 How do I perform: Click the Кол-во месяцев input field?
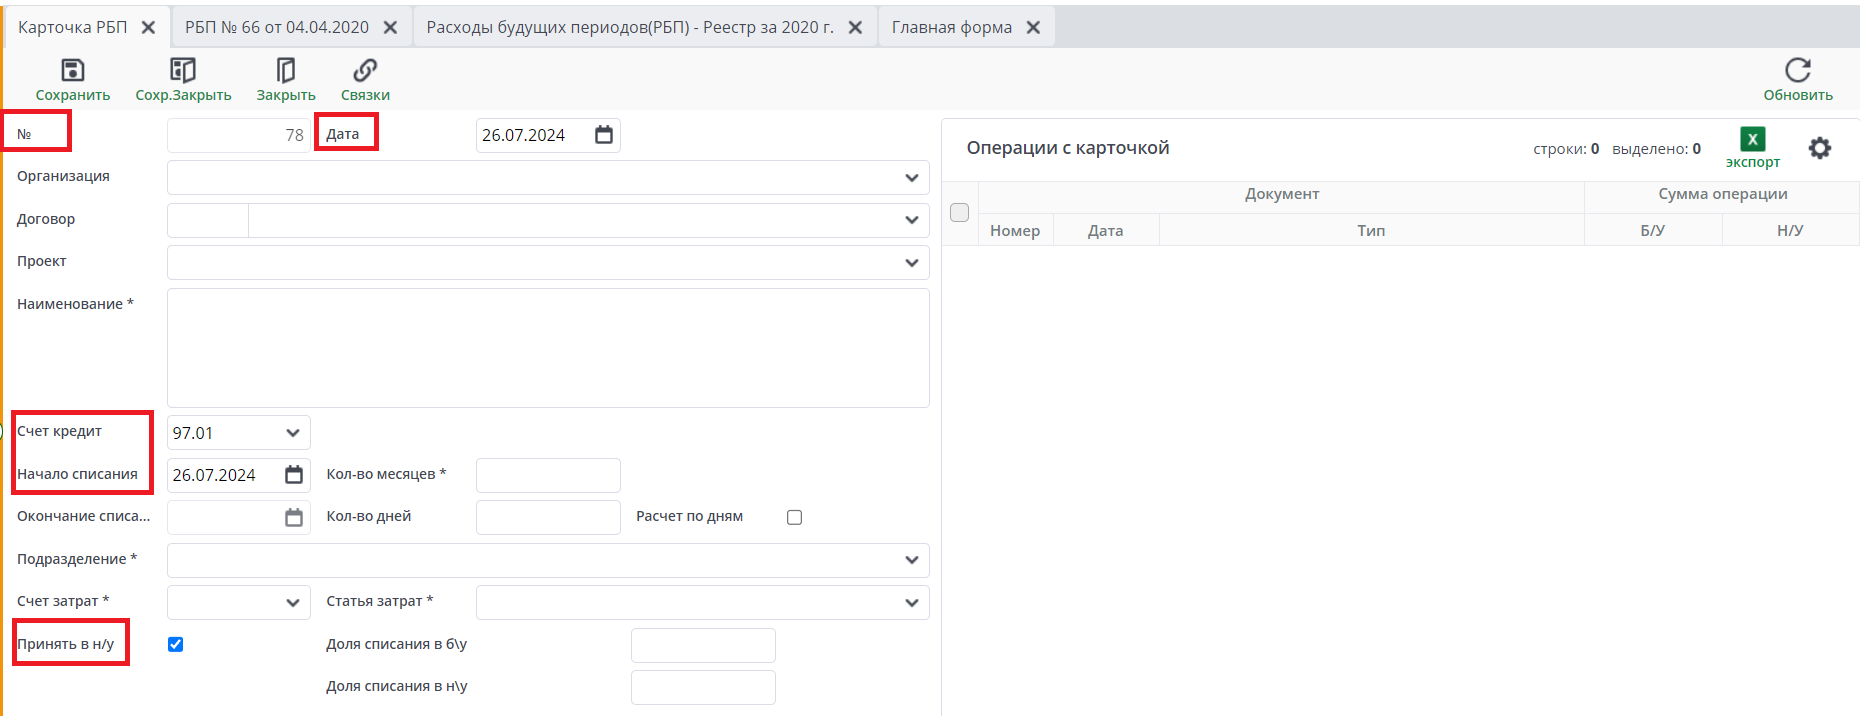(x=548, y=475)
